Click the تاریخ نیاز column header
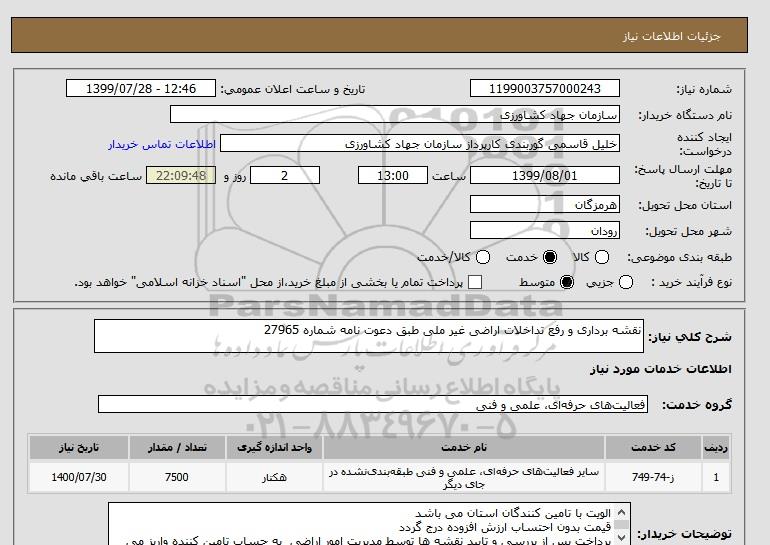The image size is (770, 545). (79, 447)
